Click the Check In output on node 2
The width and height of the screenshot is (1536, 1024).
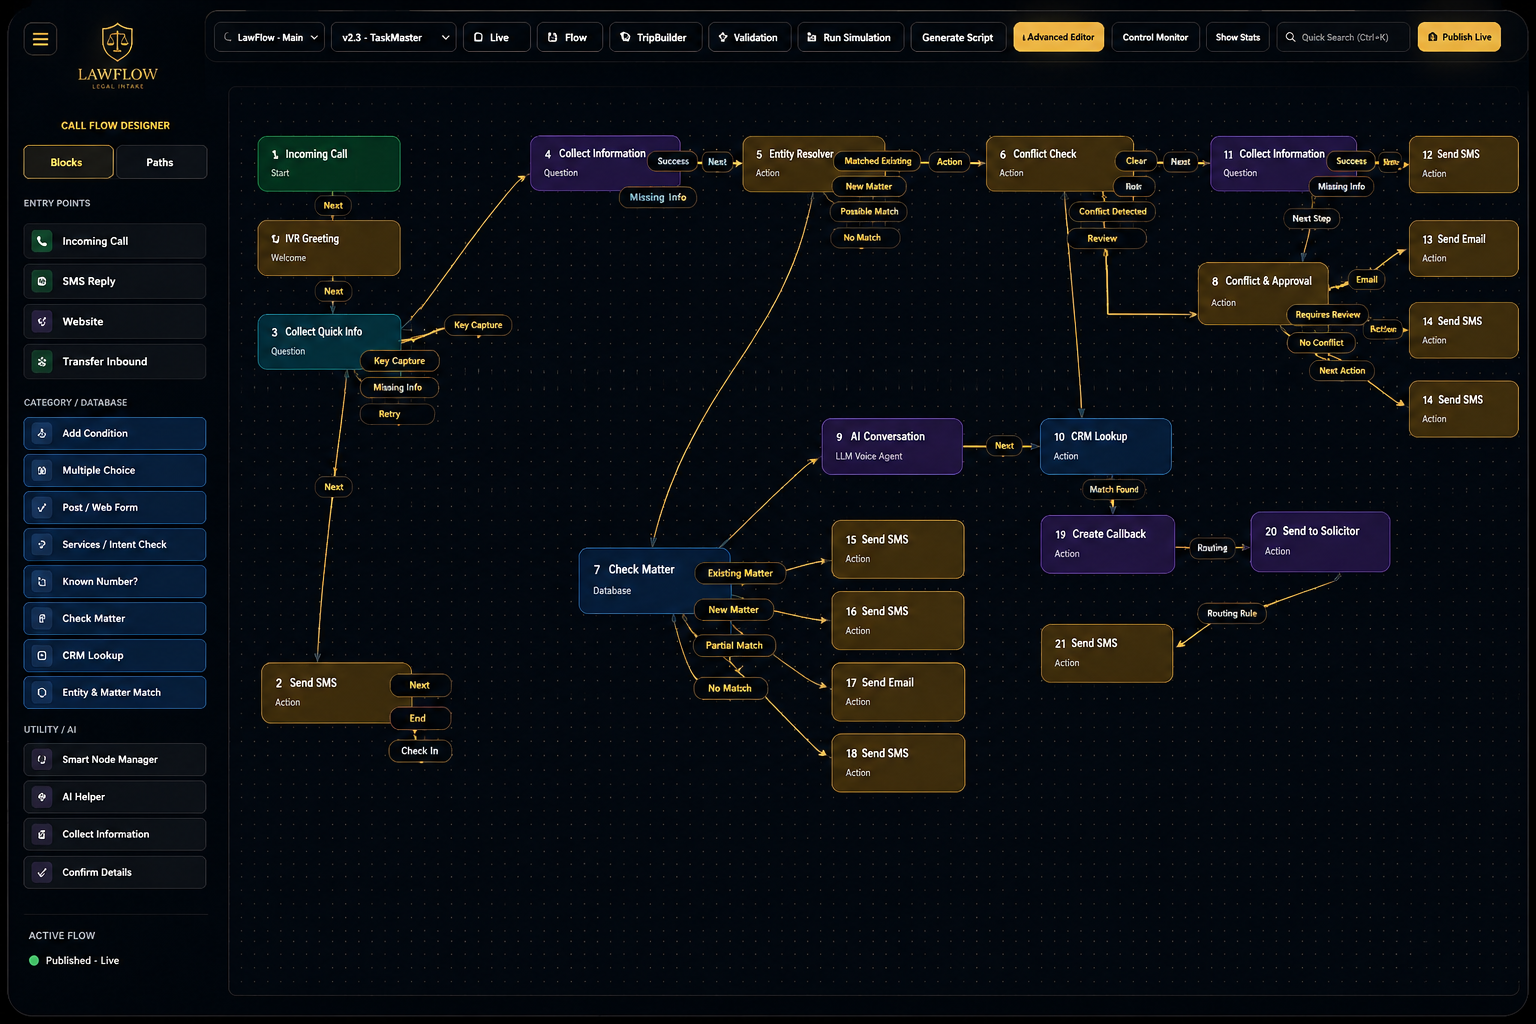(420, 751)
